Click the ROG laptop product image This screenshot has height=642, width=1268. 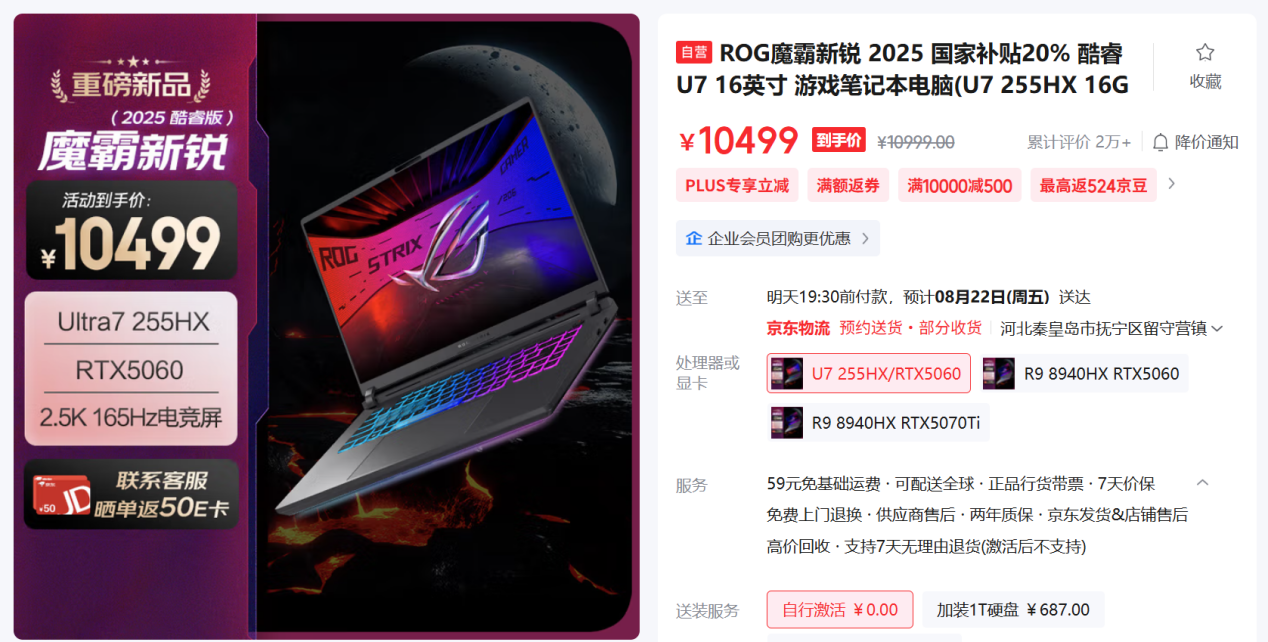(447, 326)
